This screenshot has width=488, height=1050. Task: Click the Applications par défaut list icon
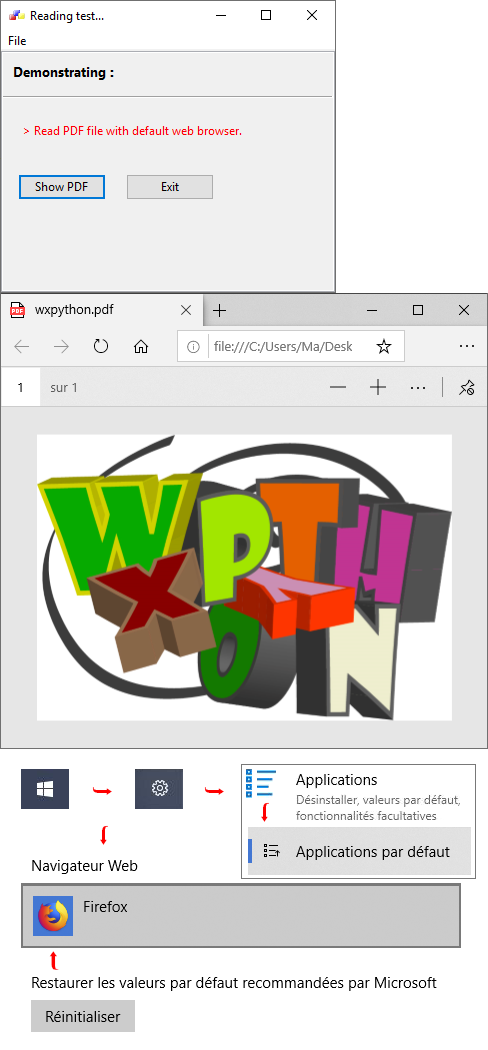271,851
